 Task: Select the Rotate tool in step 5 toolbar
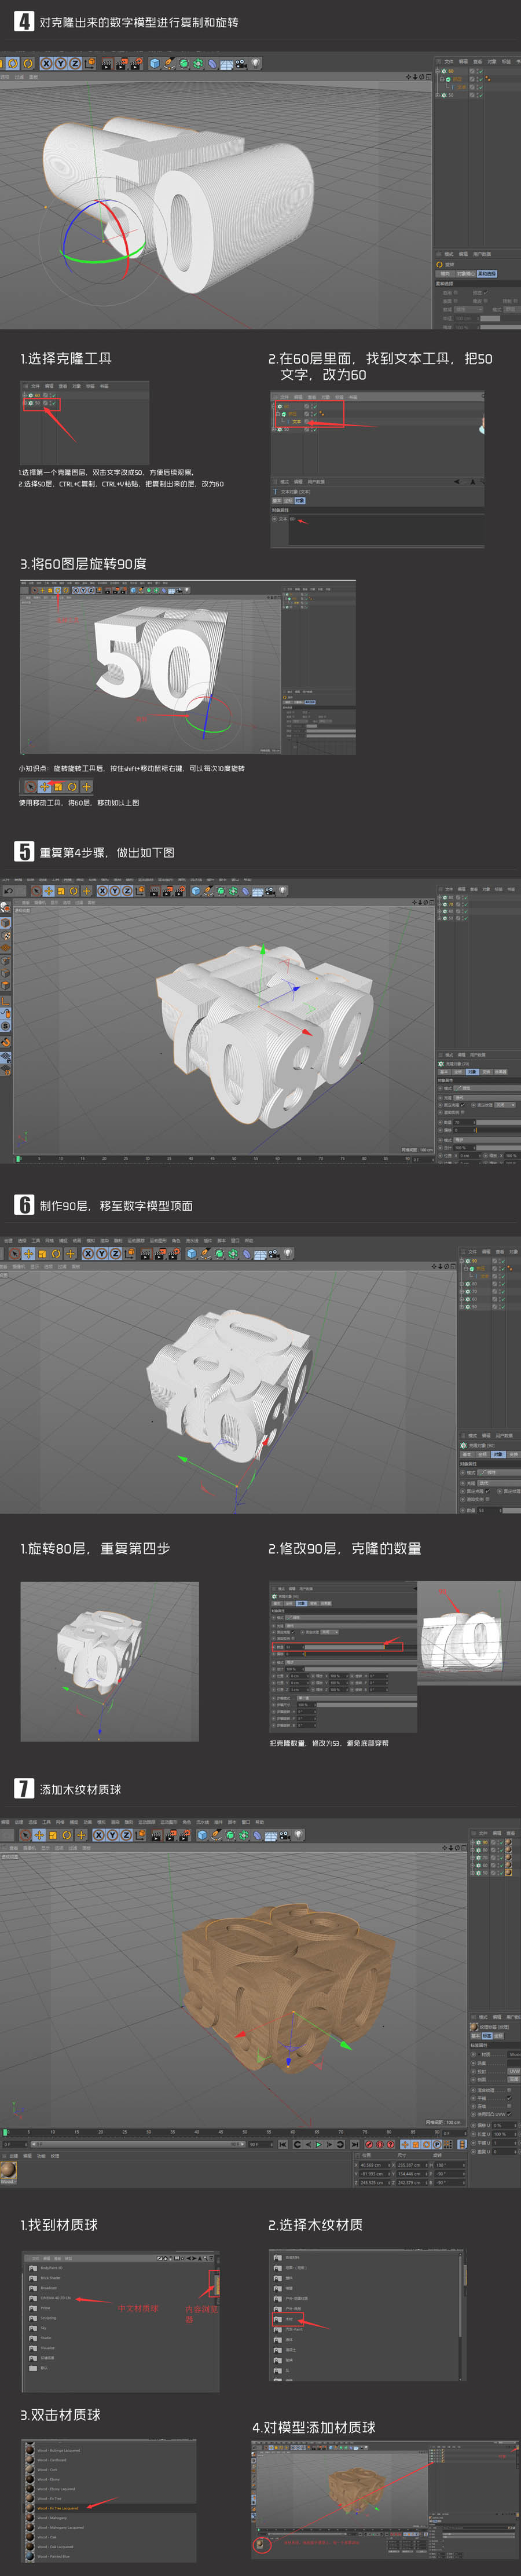point(73,890)
